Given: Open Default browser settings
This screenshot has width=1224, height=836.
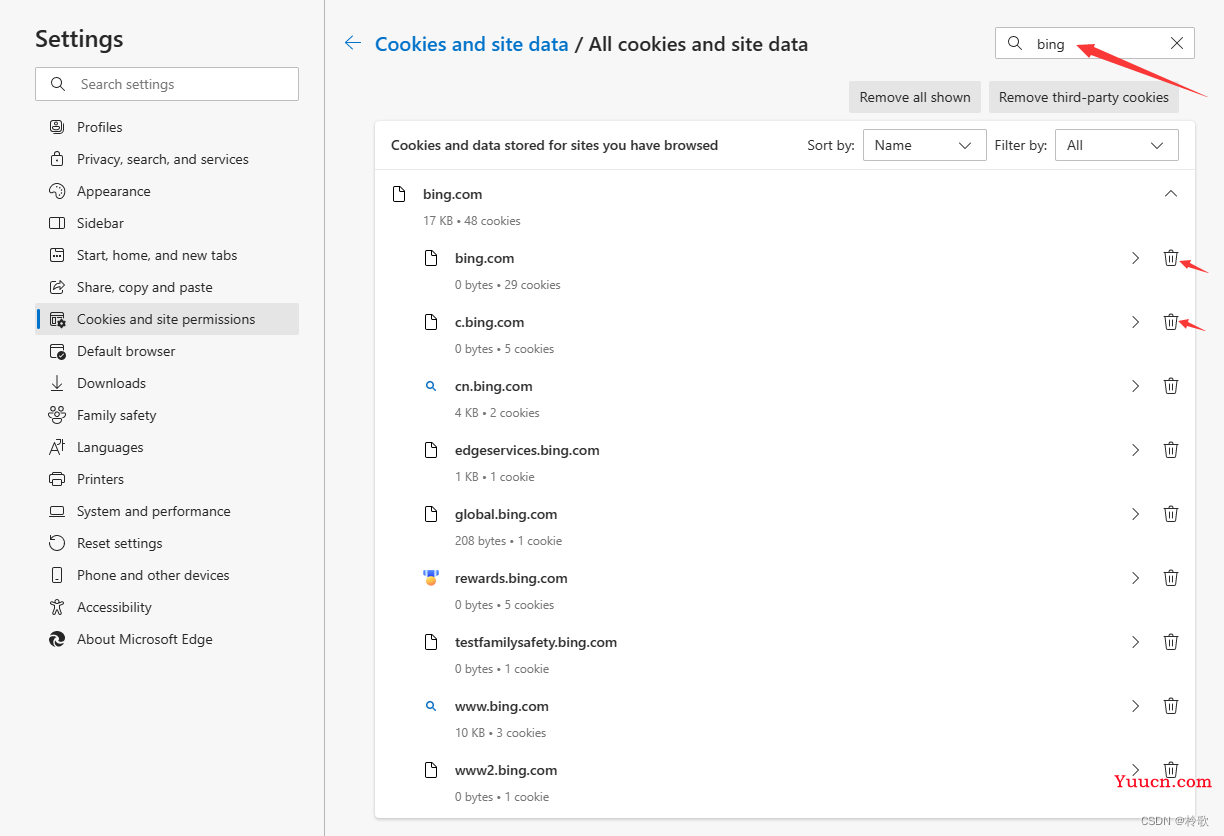Looking at the screenshot, I should click(167, 351).
